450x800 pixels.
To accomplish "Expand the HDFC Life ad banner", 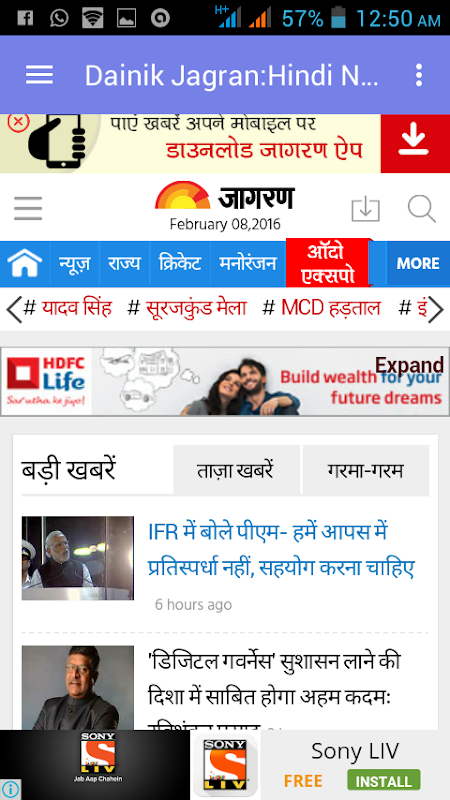I will pos(409,365).
